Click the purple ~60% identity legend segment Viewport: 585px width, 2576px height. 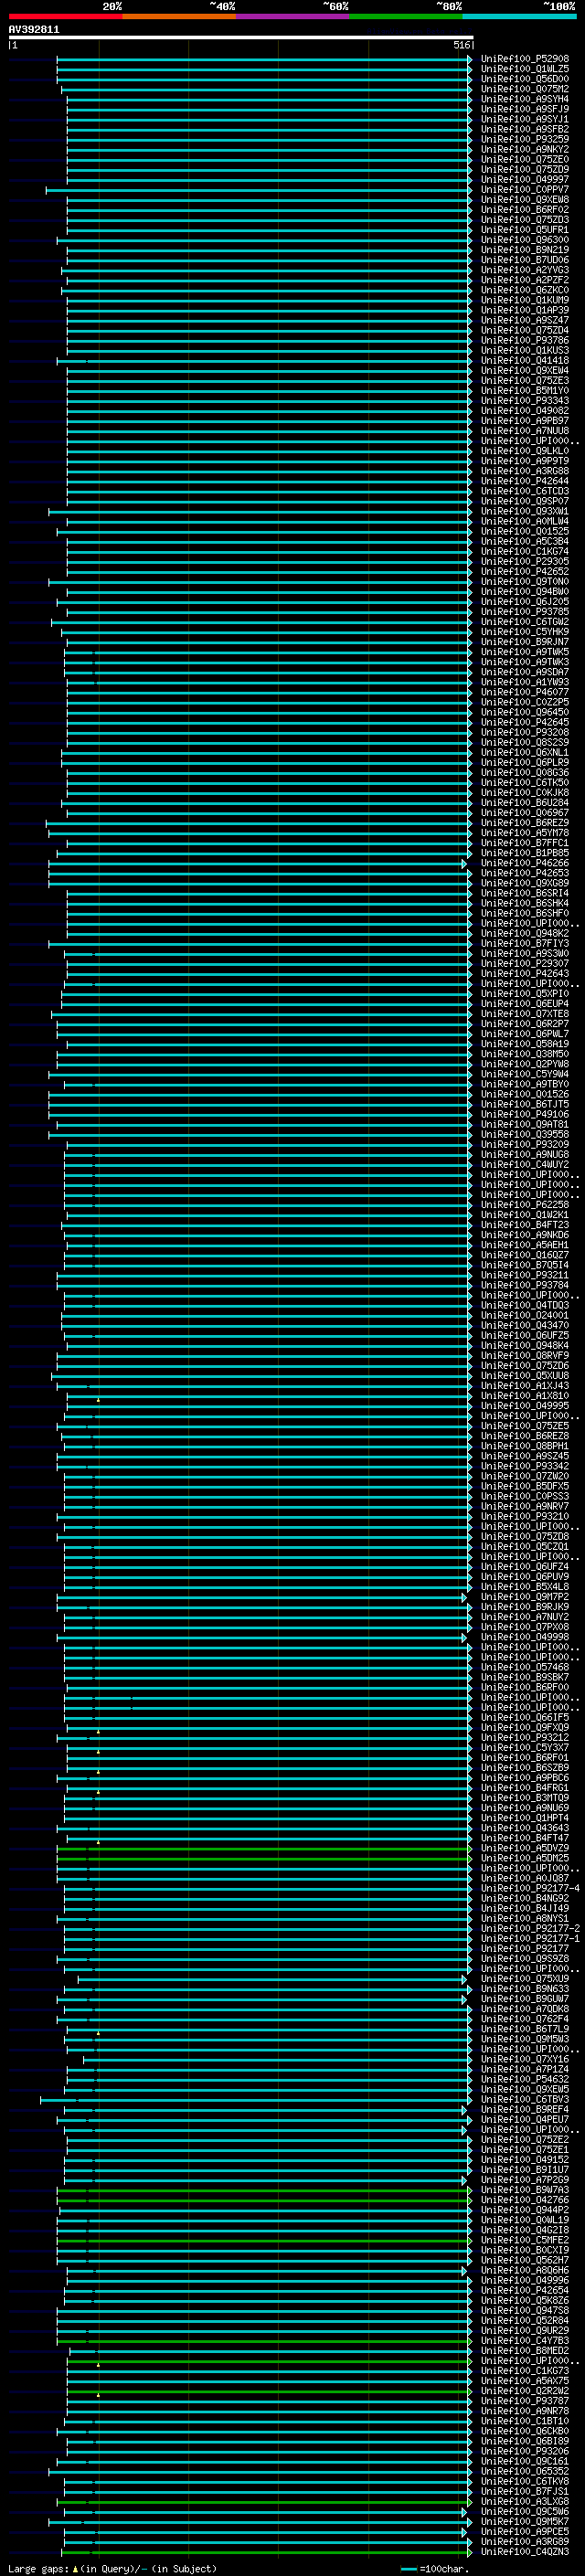(293, 16)
